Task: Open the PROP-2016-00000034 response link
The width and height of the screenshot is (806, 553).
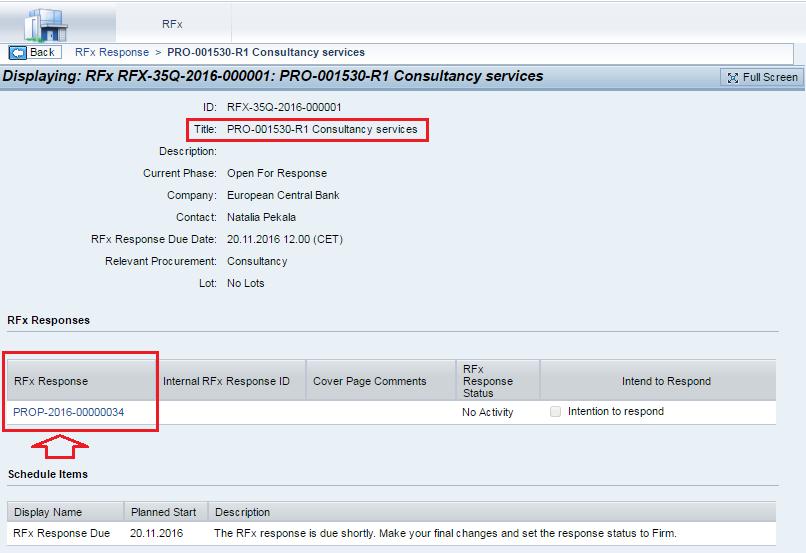Action: (x=68, y=412)
